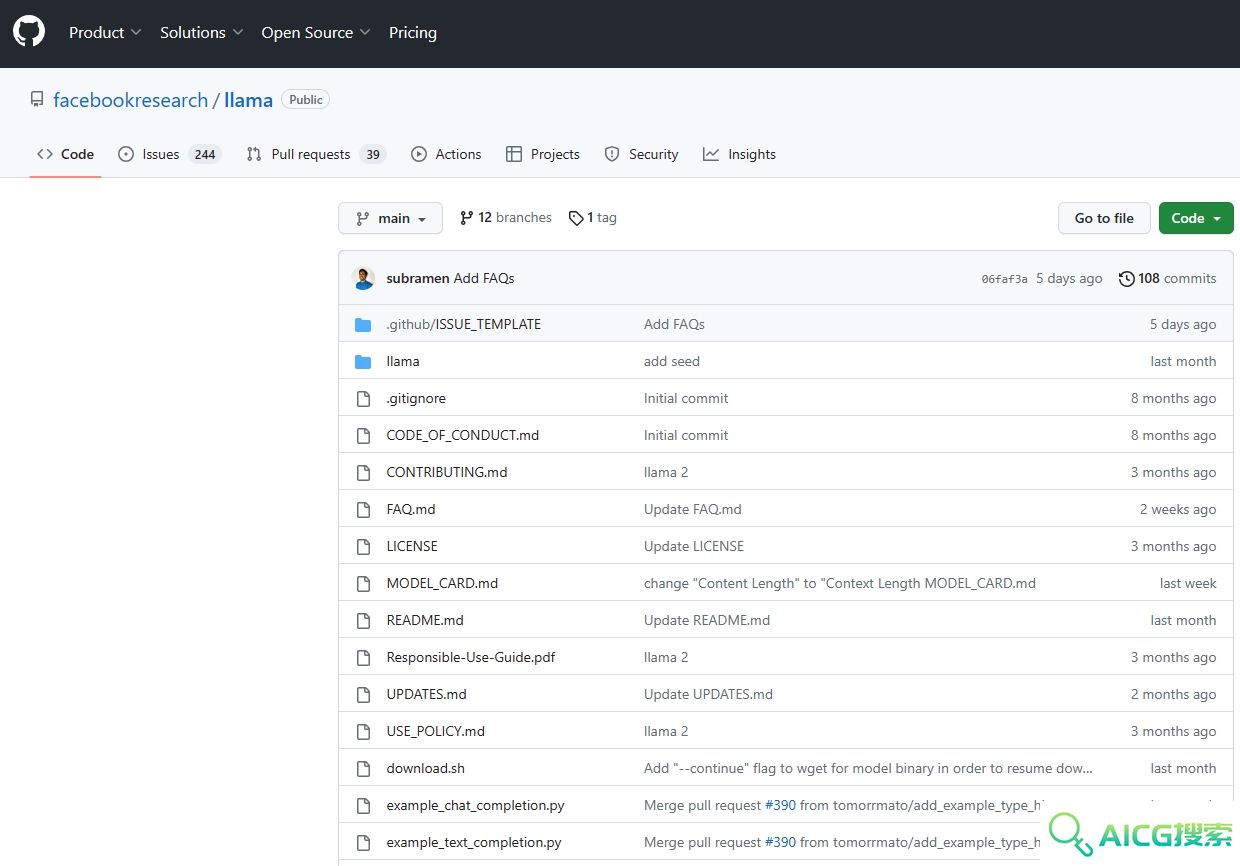Click the 'Update FAQ.md' commit message
Image resolution: width=1240 pixels, height=866 pixels.
(693, 510)
